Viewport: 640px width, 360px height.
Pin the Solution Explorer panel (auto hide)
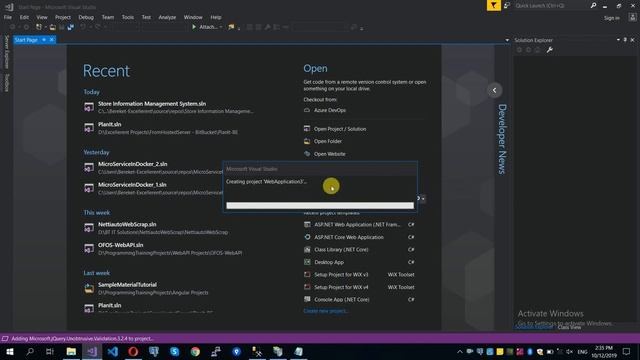tap(625, 40)
